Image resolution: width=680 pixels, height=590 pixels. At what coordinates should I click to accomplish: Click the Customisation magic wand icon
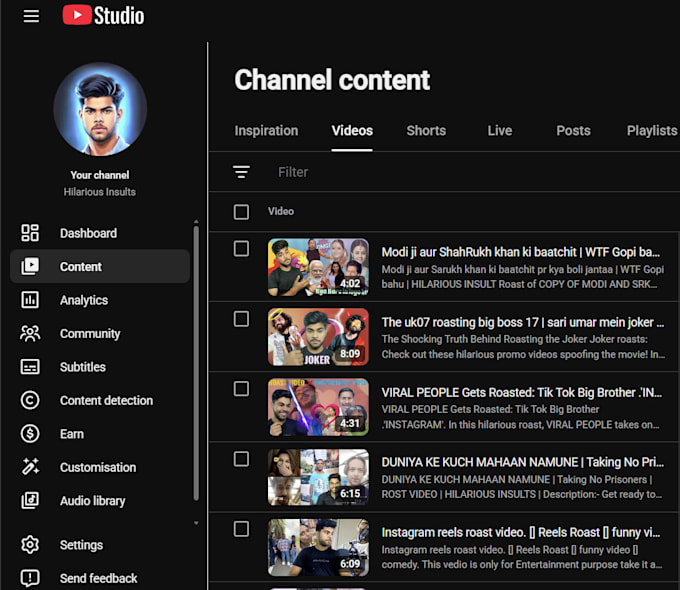pyautogui.click(x=30, y=467)
